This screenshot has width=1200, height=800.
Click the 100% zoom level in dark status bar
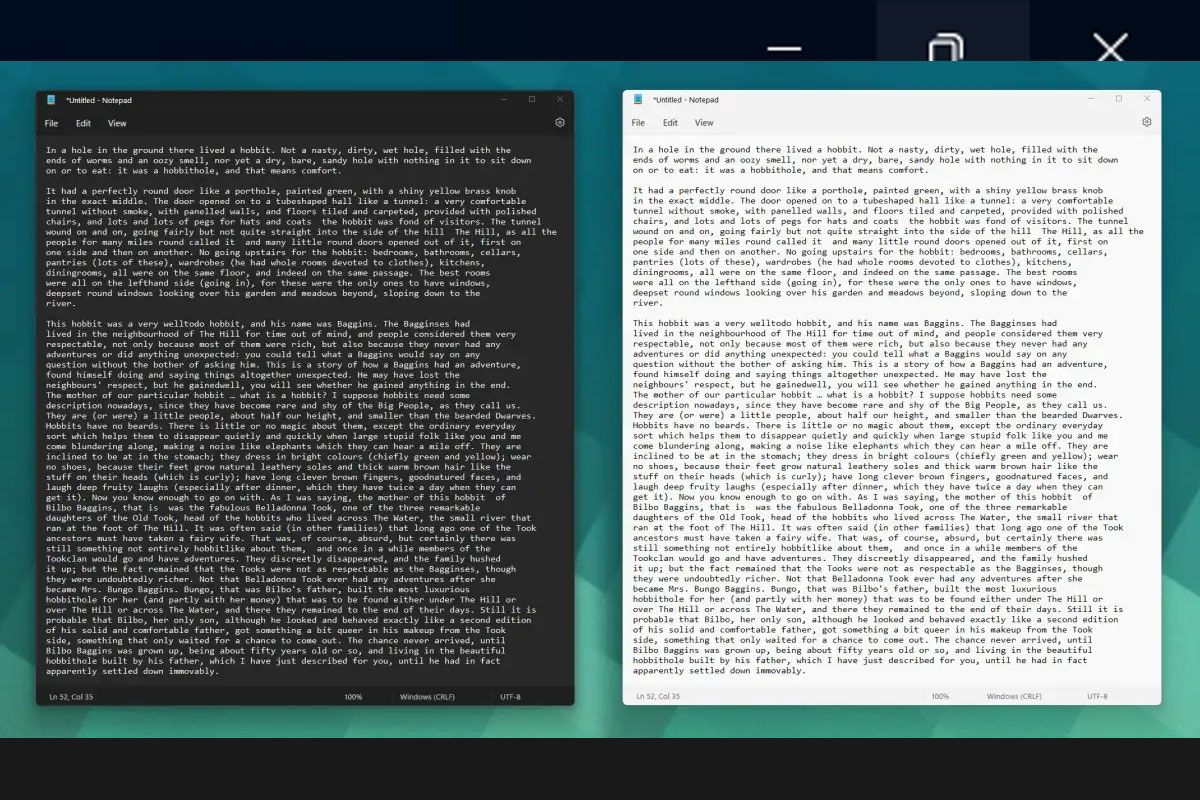352,696
